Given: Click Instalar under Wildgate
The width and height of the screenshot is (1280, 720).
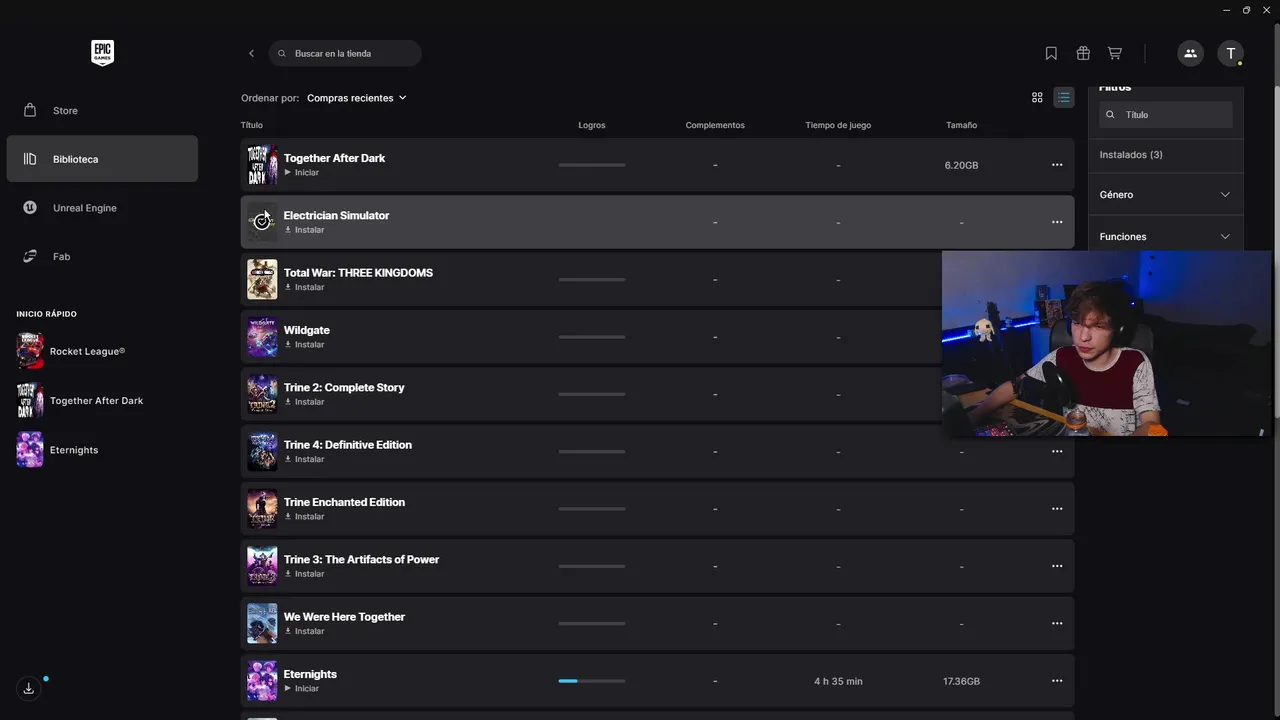Looking at the screenshot, I should click(305, 345).
